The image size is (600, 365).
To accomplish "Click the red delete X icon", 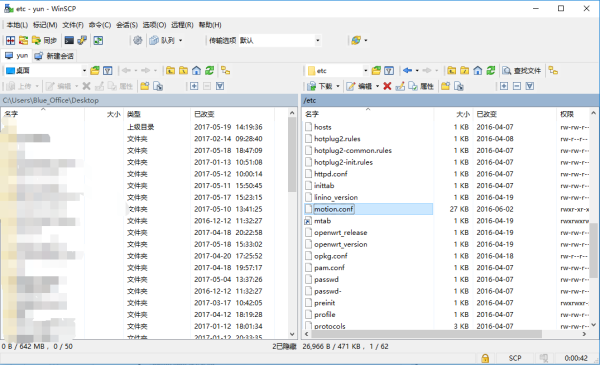I will (387, 86).
